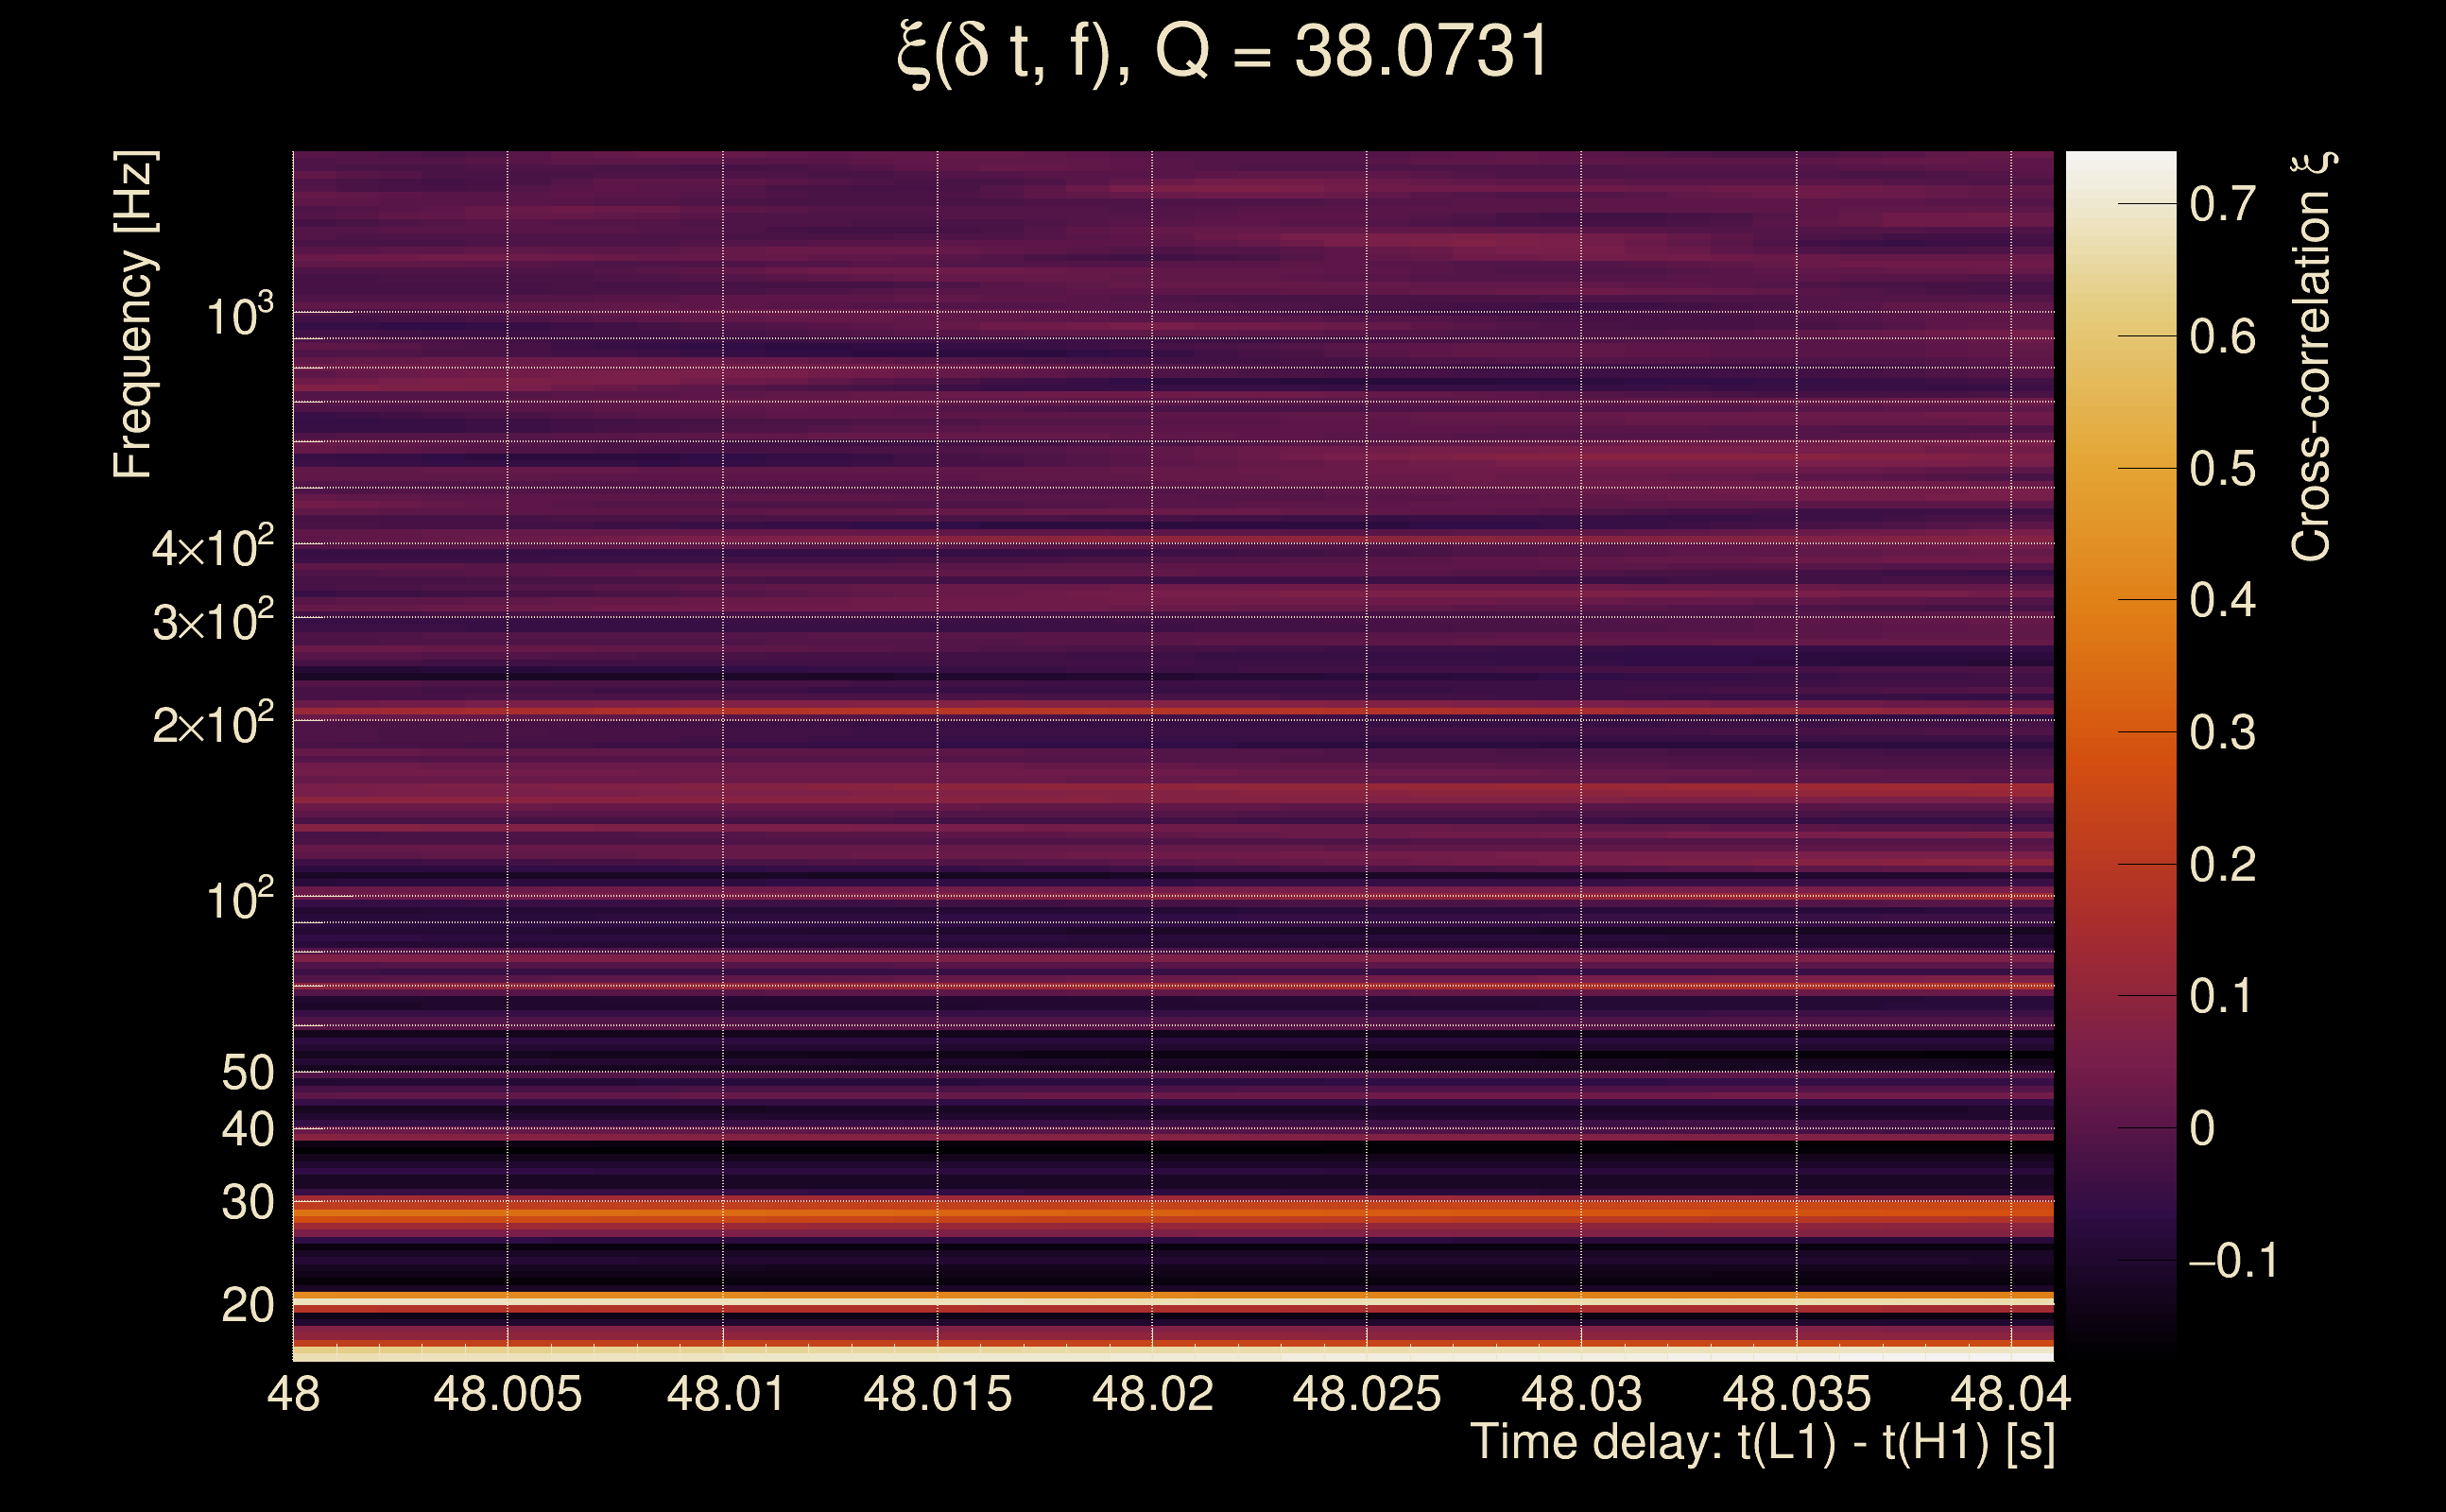
Task: Click the 2×10² frequency tick label
Action: tap(213, 722)
